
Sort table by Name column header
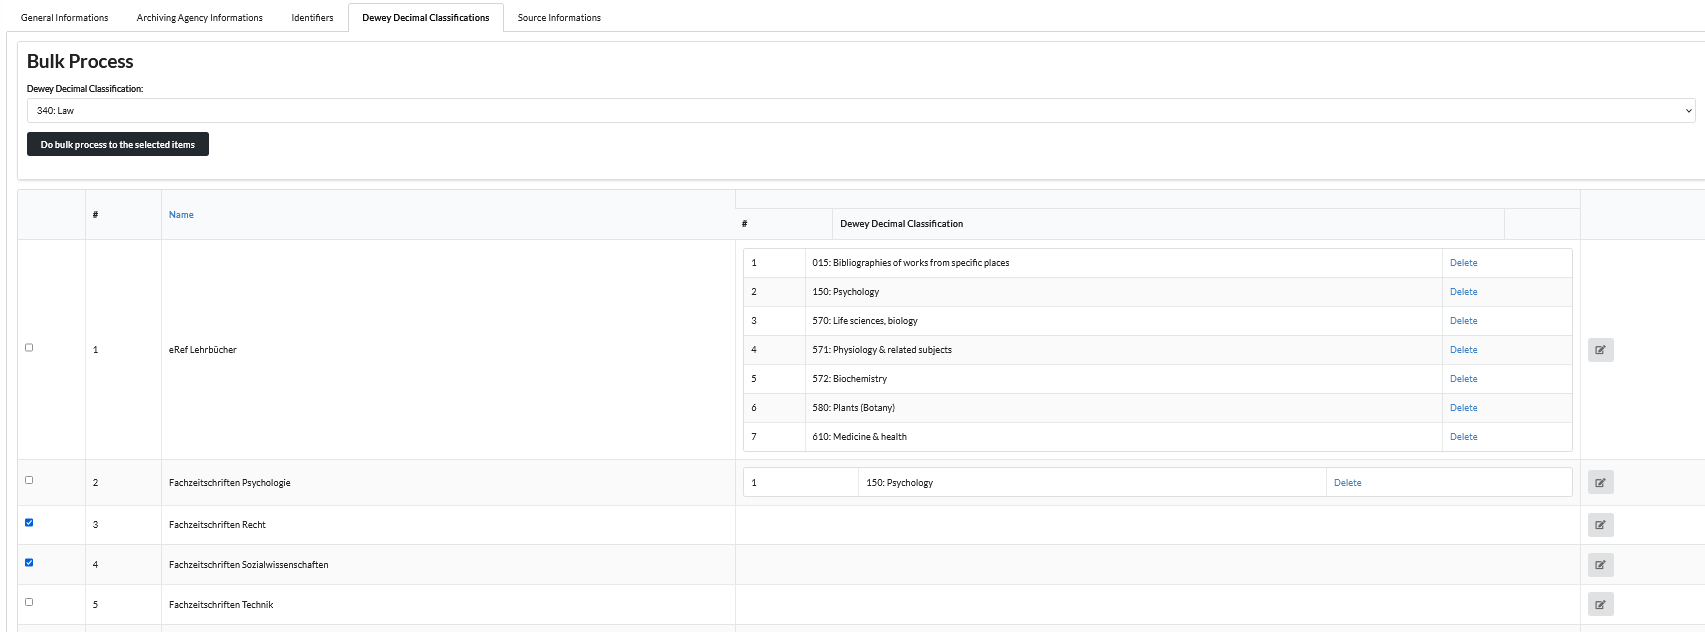pos(181,215)
